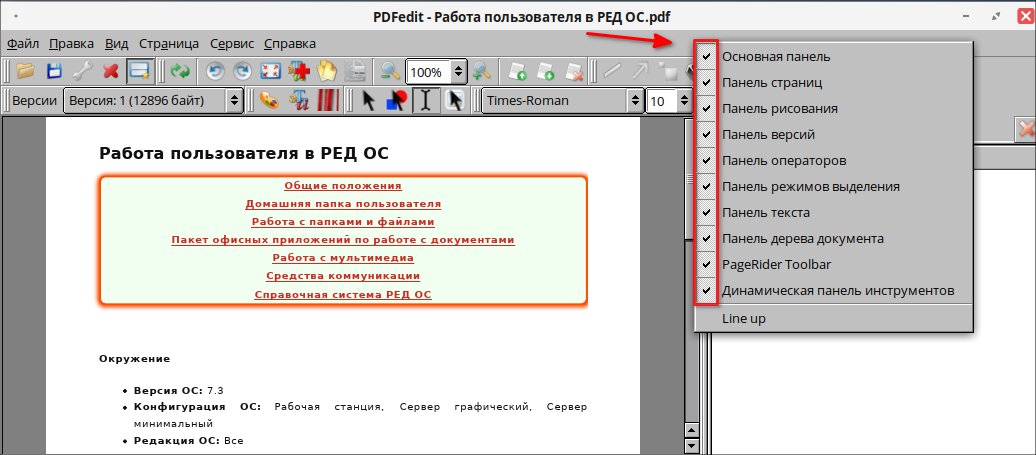The image size is (1036, 455).
Task: Click the color palette icon in operators panel
Action: (268, 100)
